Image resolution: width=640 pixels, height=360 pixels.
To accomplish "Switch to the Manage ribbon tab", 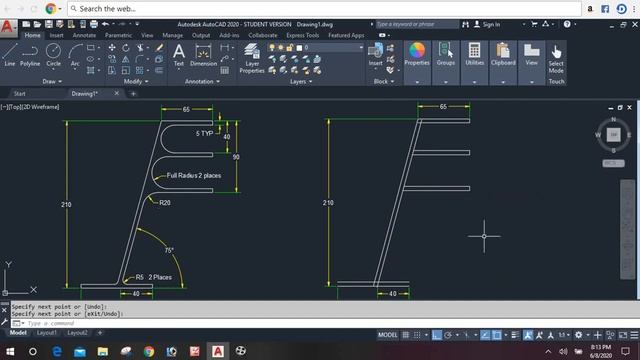I will (x=172, y=36).
